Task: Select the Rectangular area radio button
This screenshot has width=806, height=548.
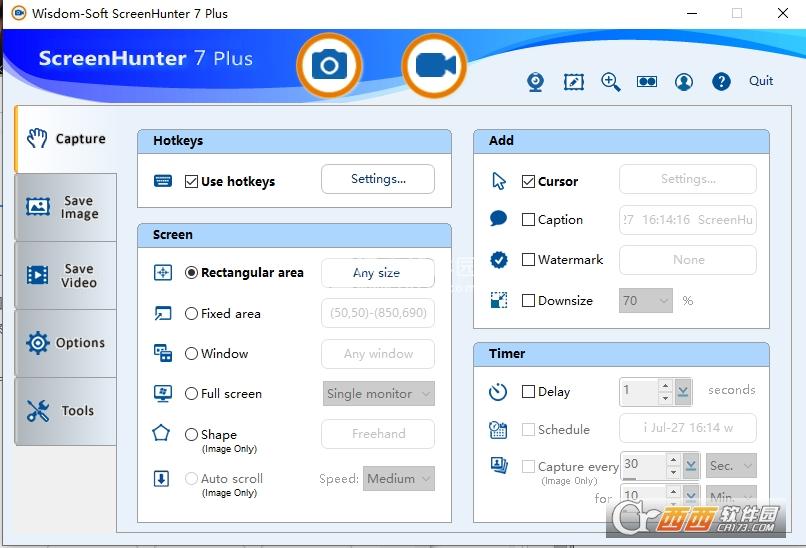Action: click(191, 272)
